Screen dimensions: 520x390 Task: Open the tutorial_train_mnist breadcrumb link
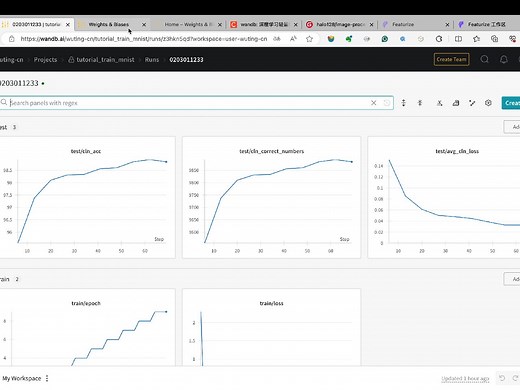coord(105,60)
